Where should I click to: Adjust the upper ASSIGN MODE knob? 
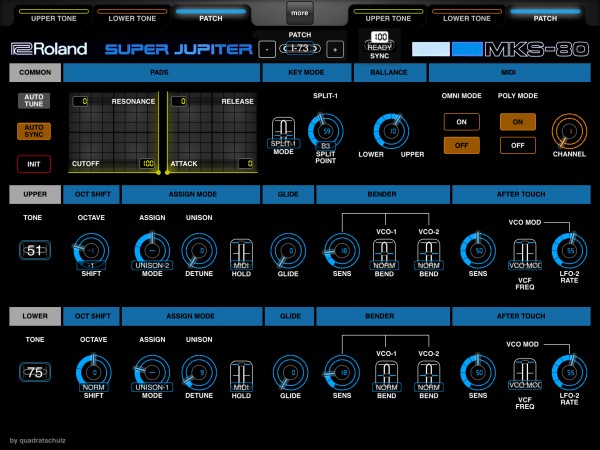[152, 251]
